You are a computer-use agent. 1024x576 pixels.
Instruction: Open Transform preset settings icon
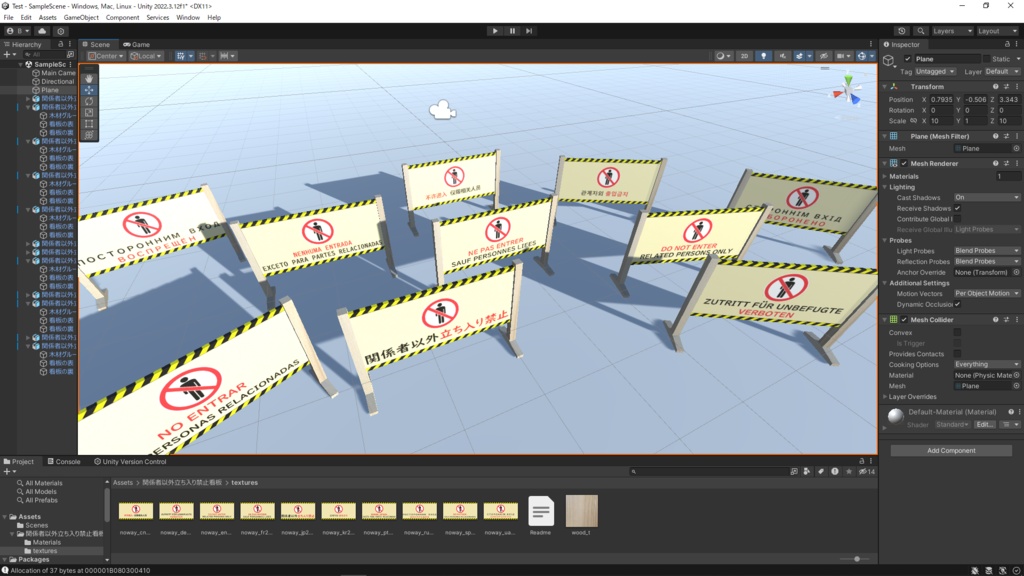pos(1006,87)
